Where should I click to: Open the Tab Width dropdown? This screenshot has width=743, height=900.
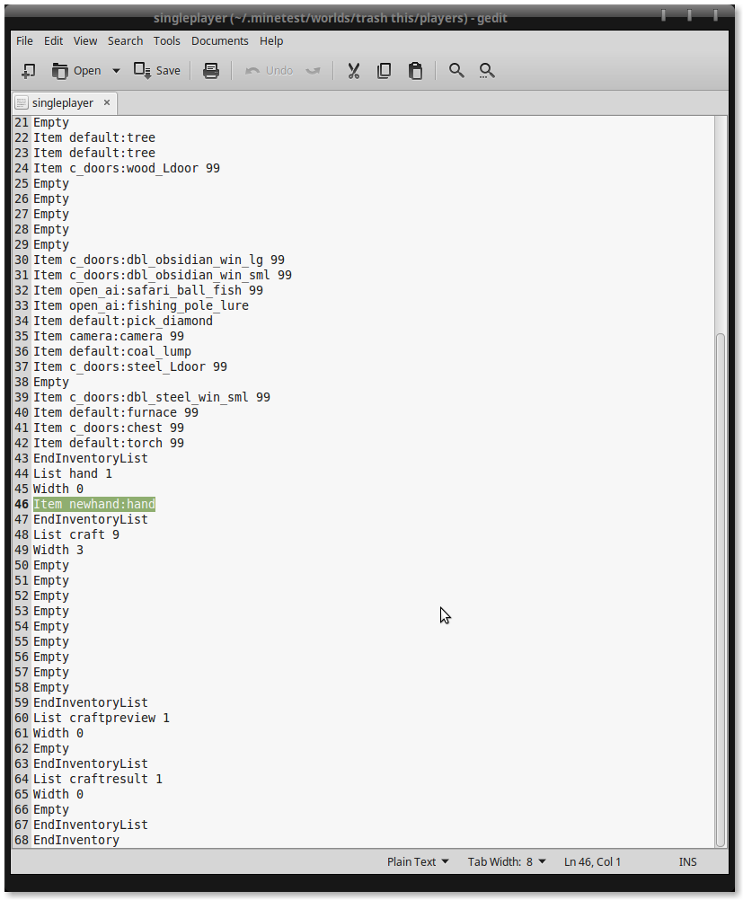(508, 862)
